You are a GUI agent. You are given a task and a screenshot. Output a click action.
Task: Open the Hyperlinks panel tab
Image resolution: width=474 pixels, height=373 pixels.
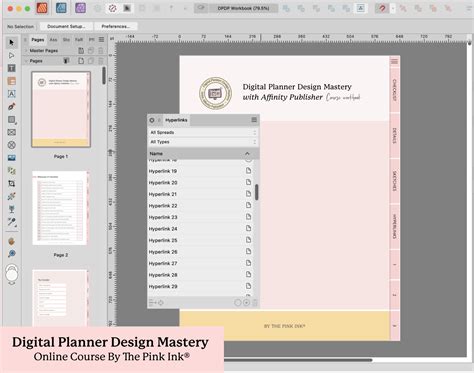point(176,120)
